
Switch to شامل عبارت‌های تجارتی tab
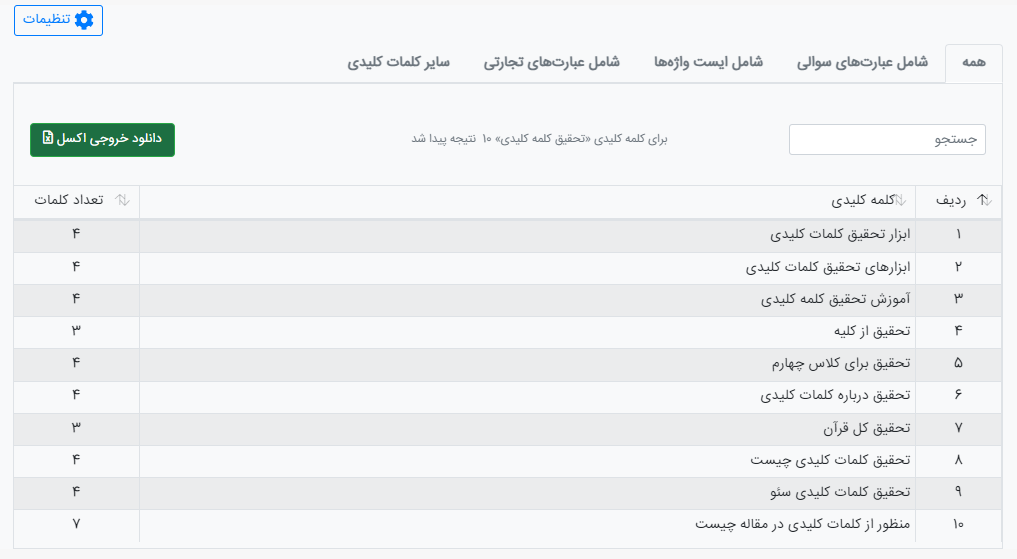point(551,63)
